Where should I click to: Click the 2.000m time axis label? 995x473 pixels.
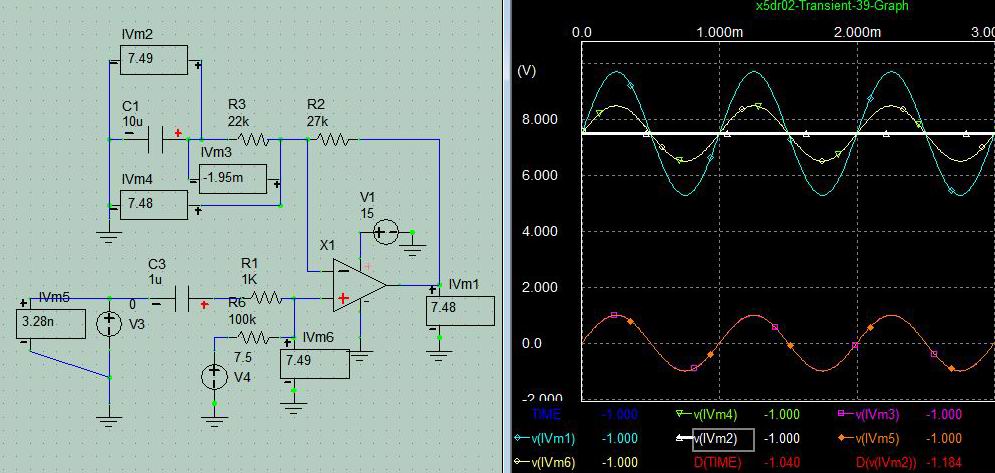tap(858, 32)
